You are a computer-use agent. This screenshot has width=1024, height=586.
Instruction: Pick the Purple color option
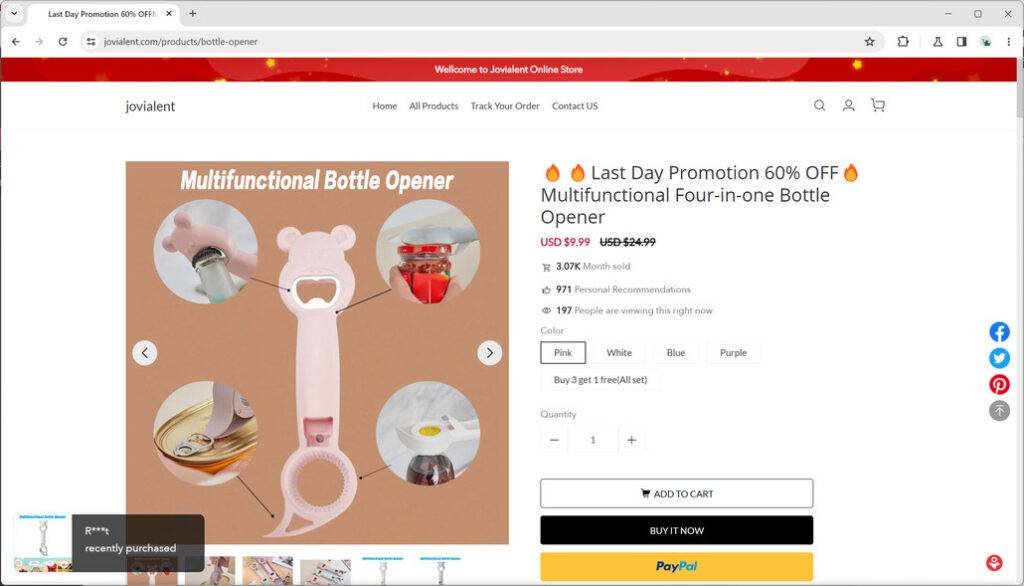[x=733, y=353]
